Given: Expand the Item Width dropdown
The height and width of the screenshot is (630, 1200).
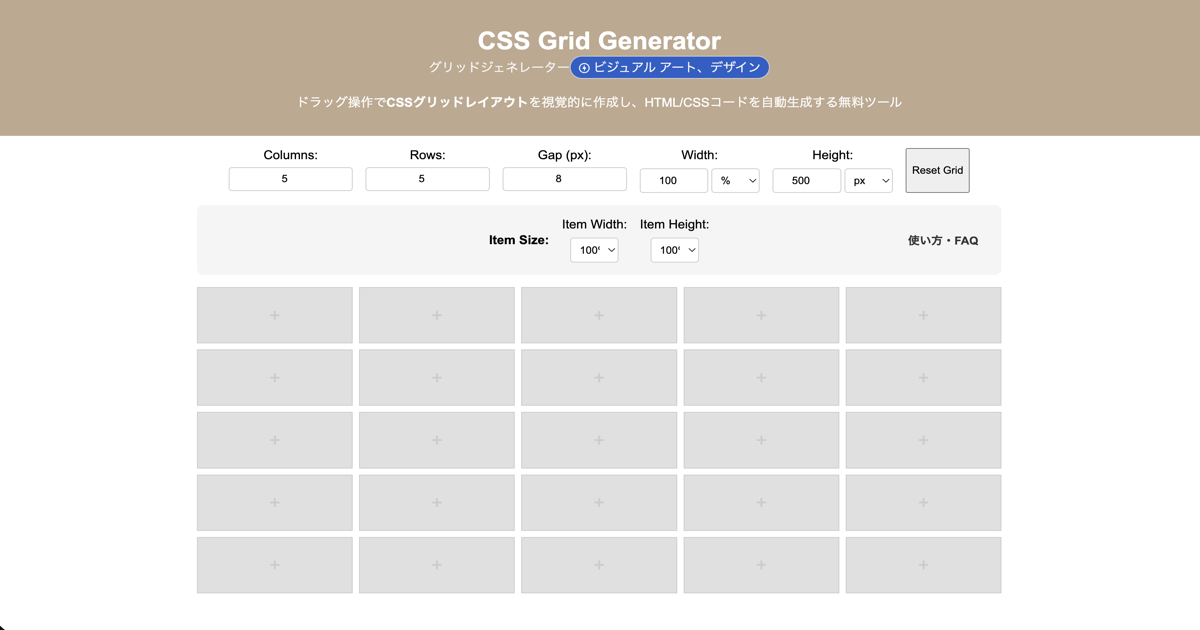Looking at the screenshot, I should tap(594, 250).
